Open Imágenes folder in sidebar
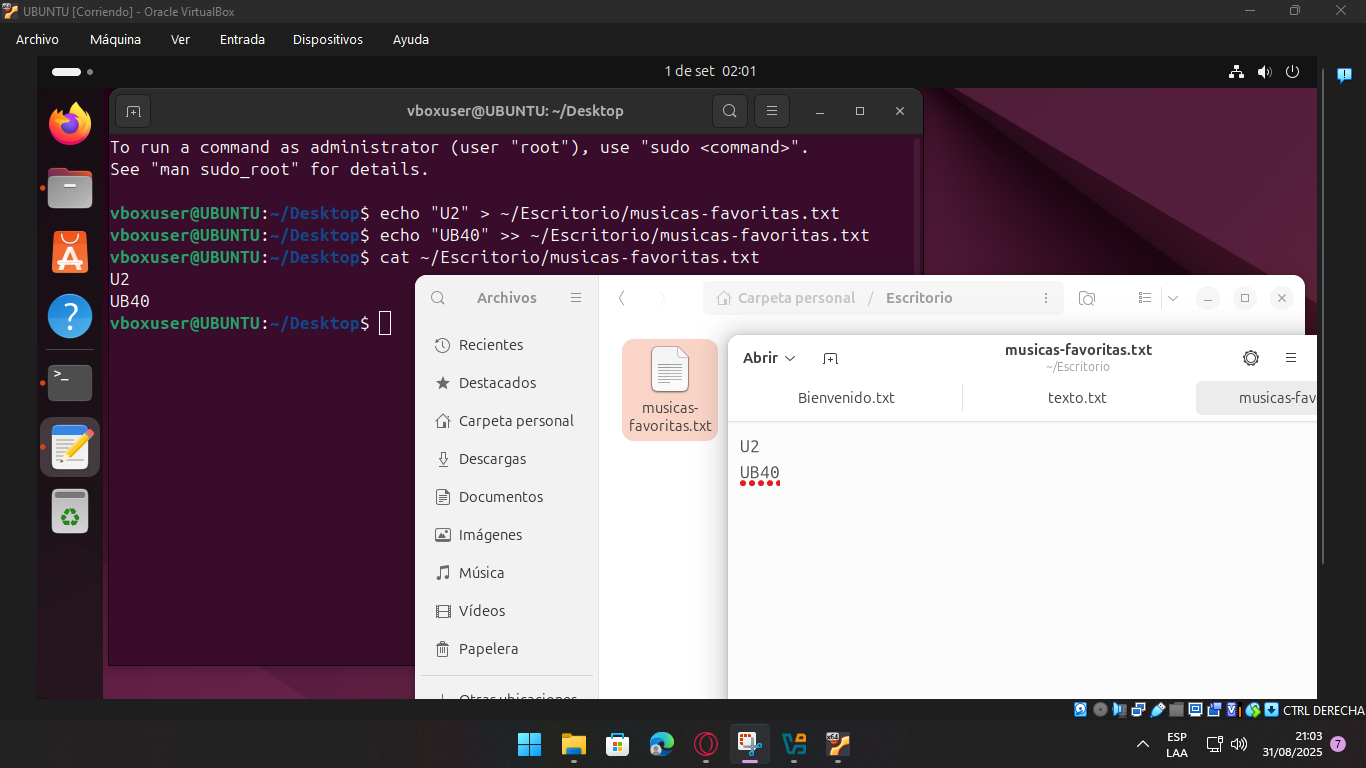Image resolution: width=1366 pixels, height=768 pixels. 509,535
